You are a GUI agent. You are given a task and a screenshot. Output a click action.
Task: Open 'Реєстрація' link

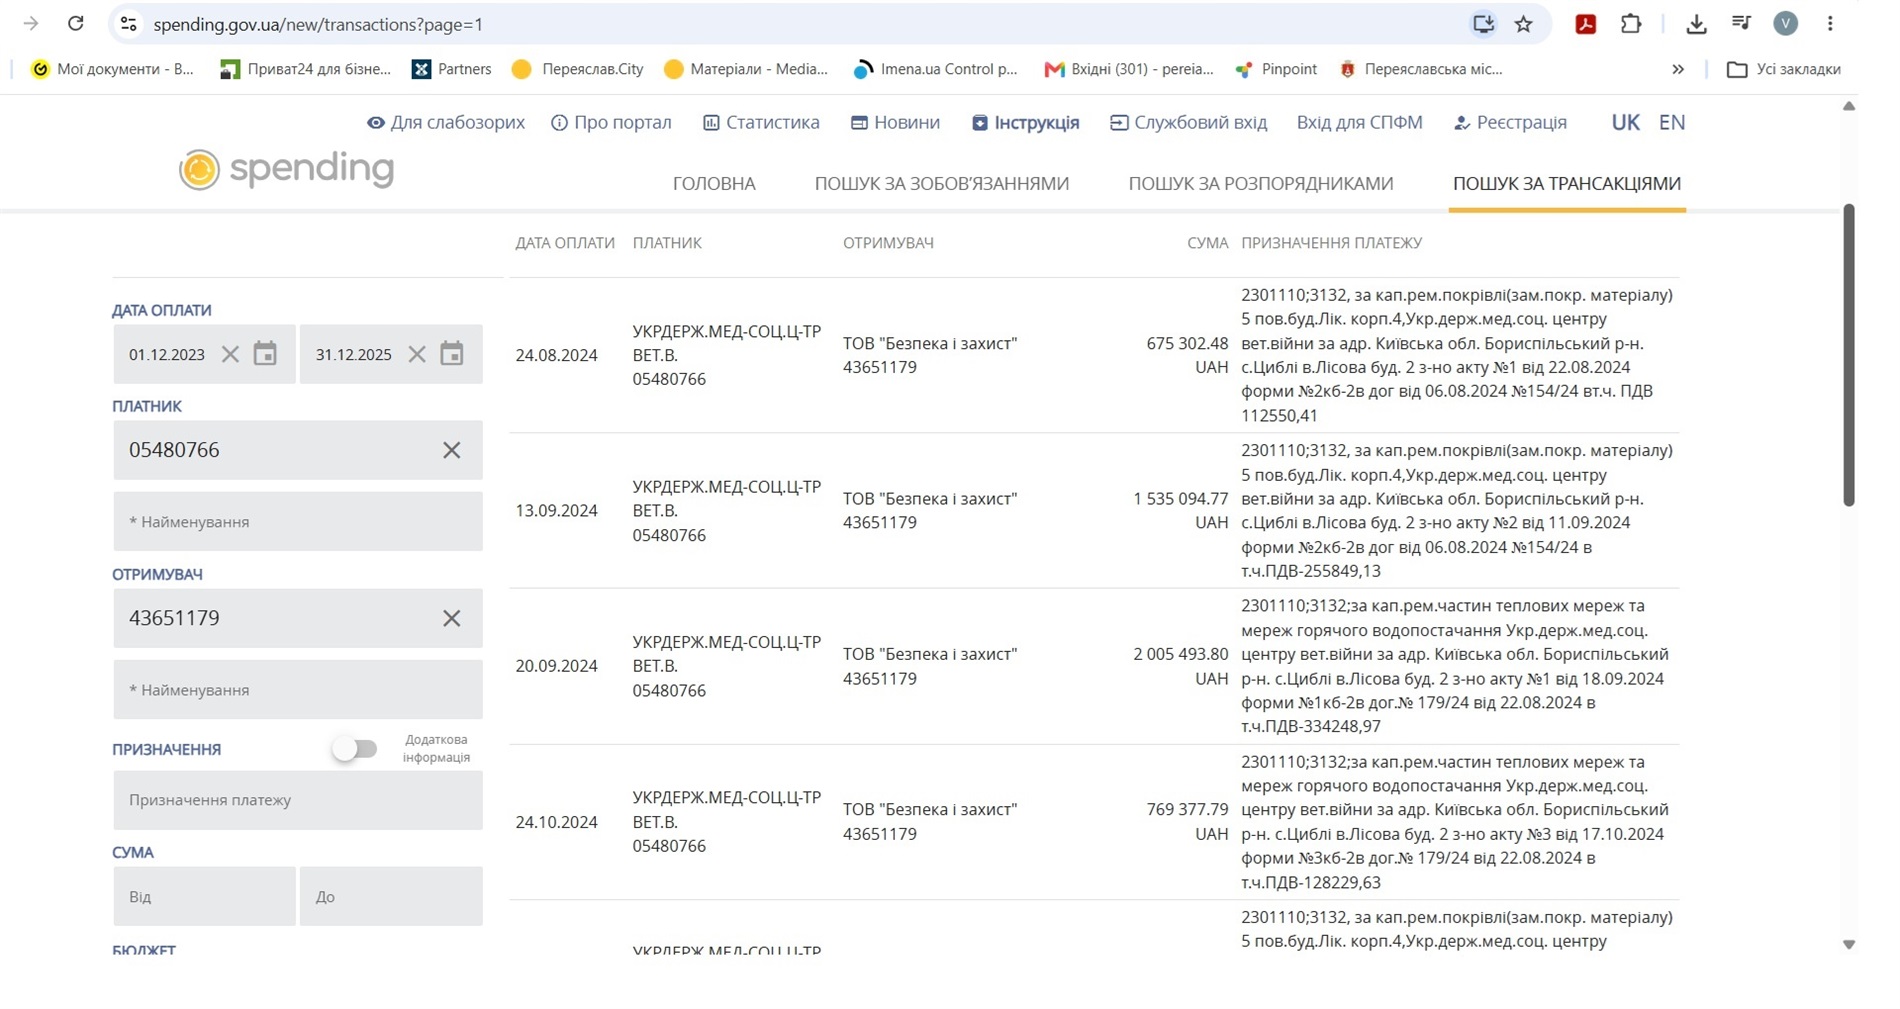coord(1510,122)
